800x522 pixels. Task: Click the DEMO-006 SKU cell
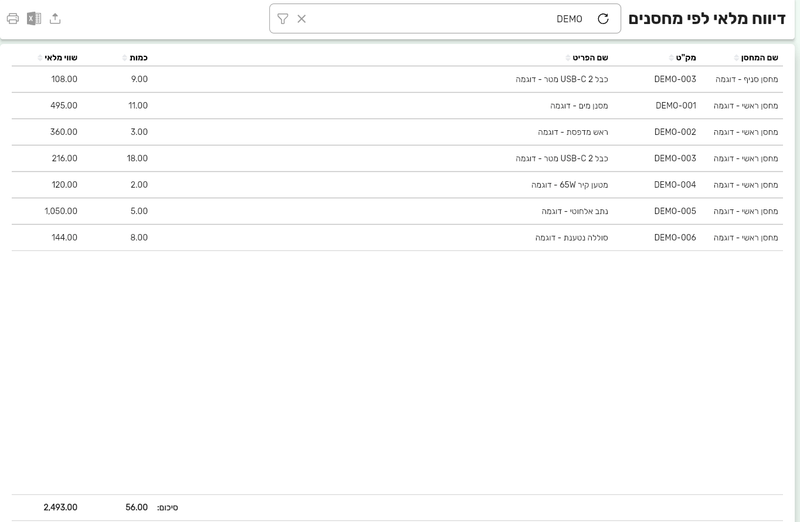coord(675,238)
